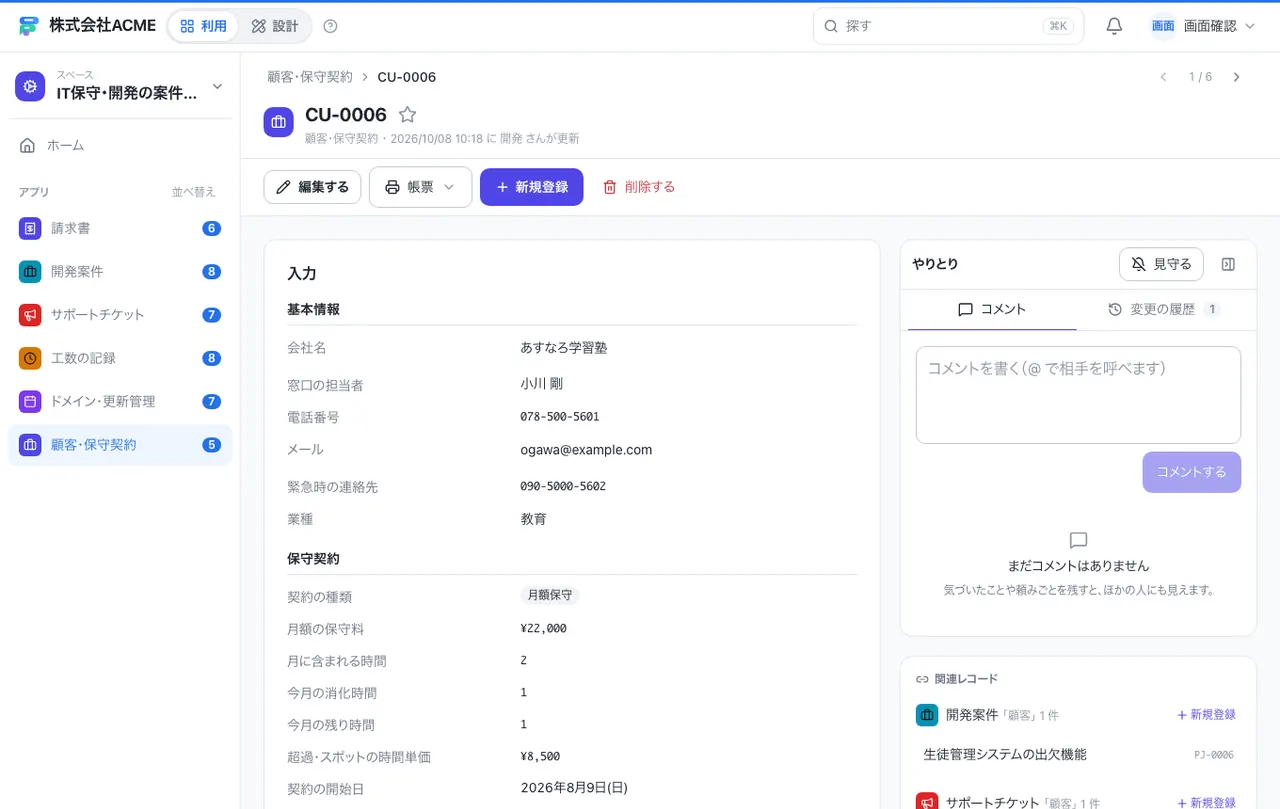
Task: Focus the comment text area
Action: (x=1078, y=395)
